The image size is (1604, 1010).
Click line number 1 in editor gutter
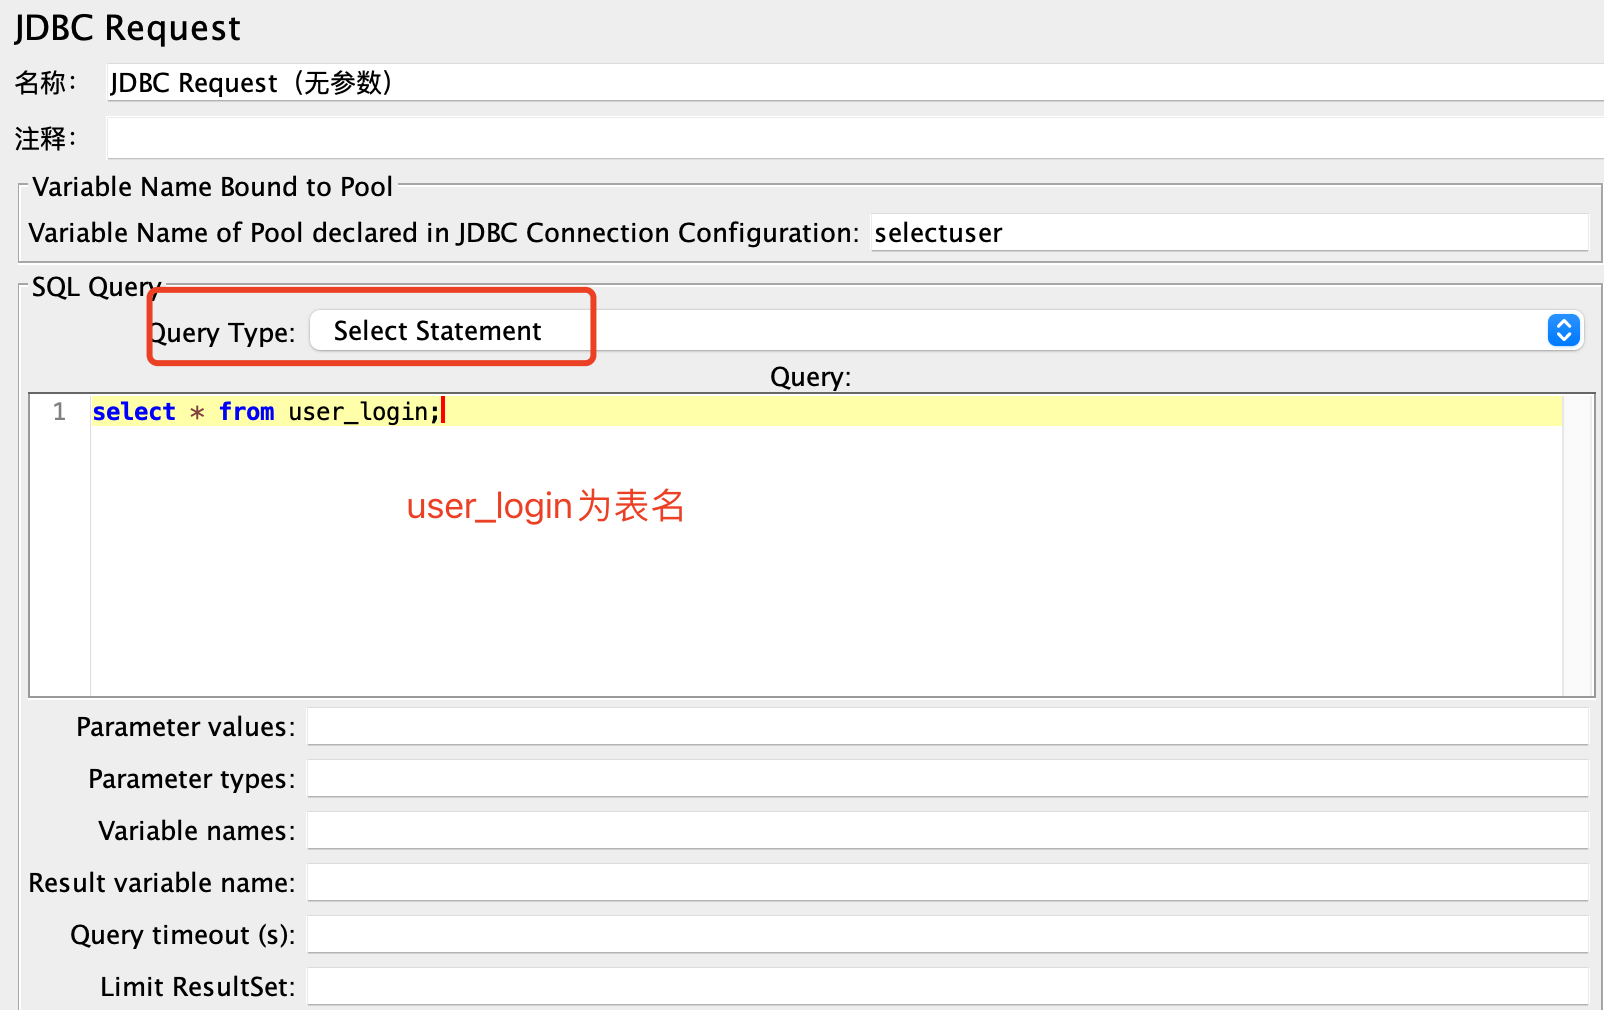[60, 412]
